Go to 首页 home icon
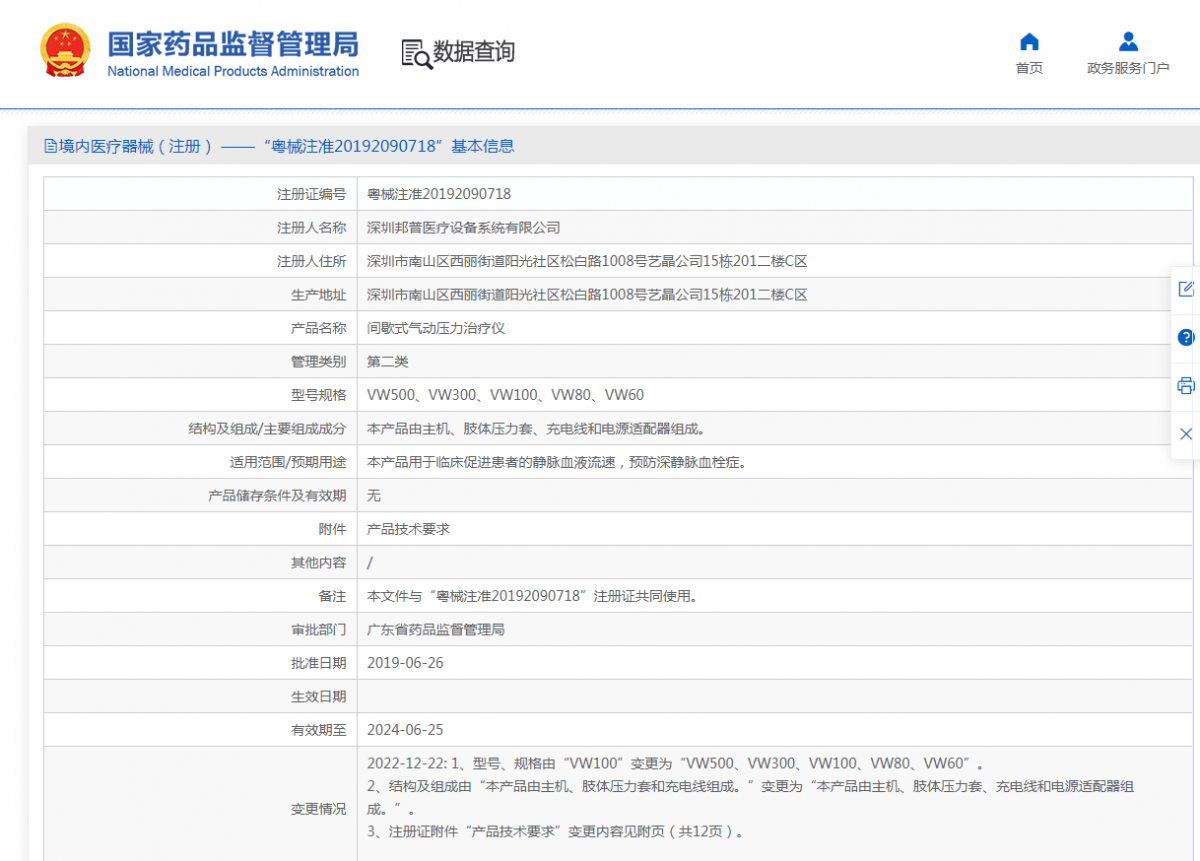The image size is (1200, 861). click(1029, 42)
